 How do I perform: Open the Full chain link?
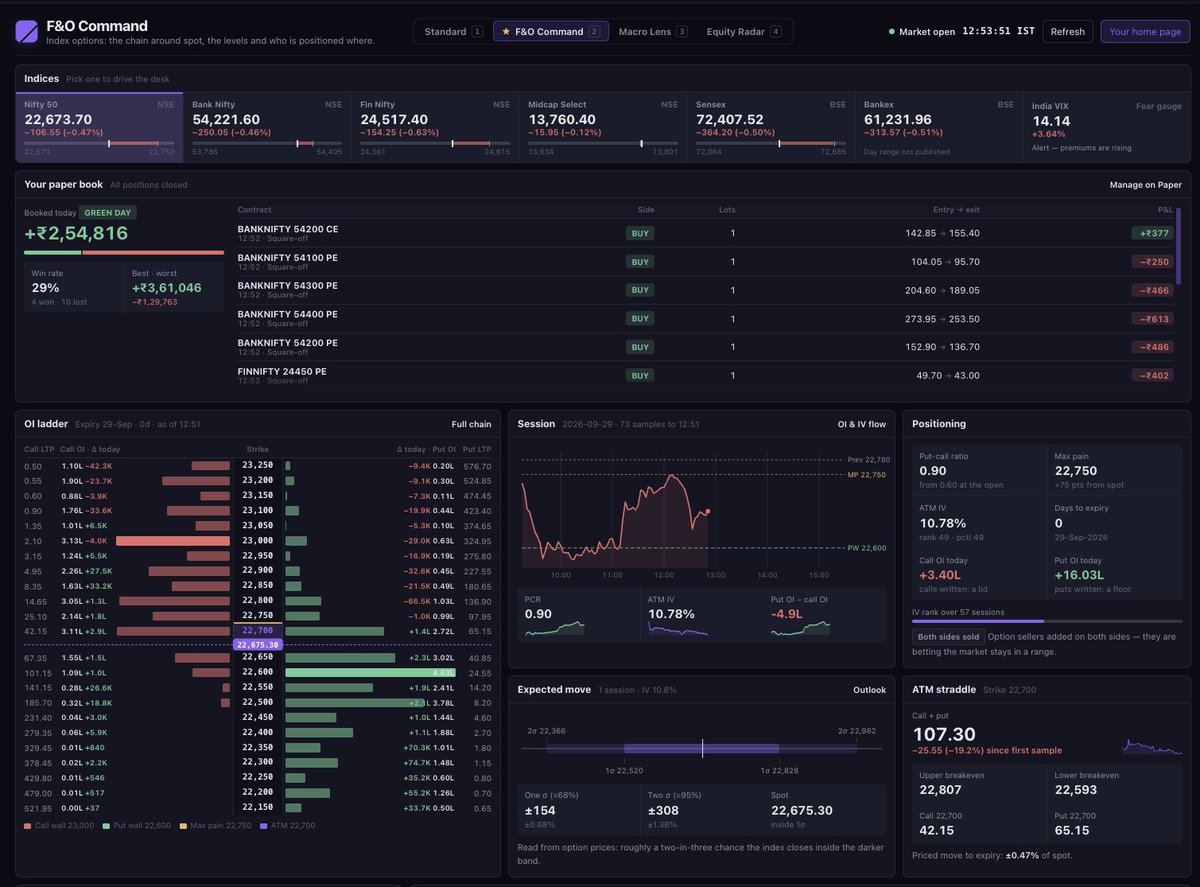coord(471,424)
